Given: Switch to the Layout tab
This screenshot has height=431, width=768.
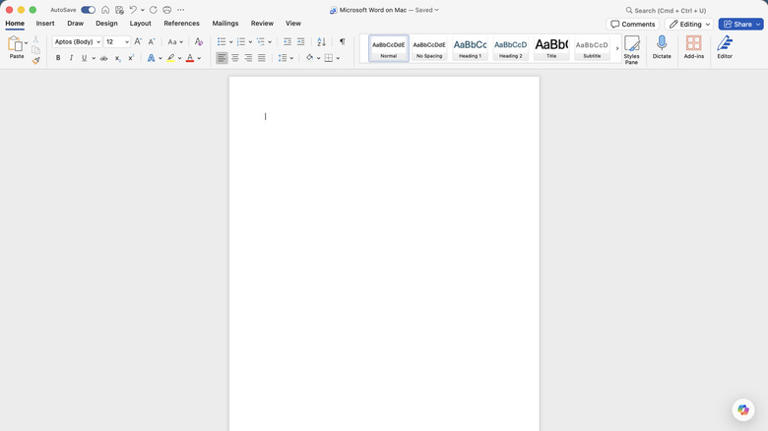Looking at the screenshot, I should (x=140, y=23).
